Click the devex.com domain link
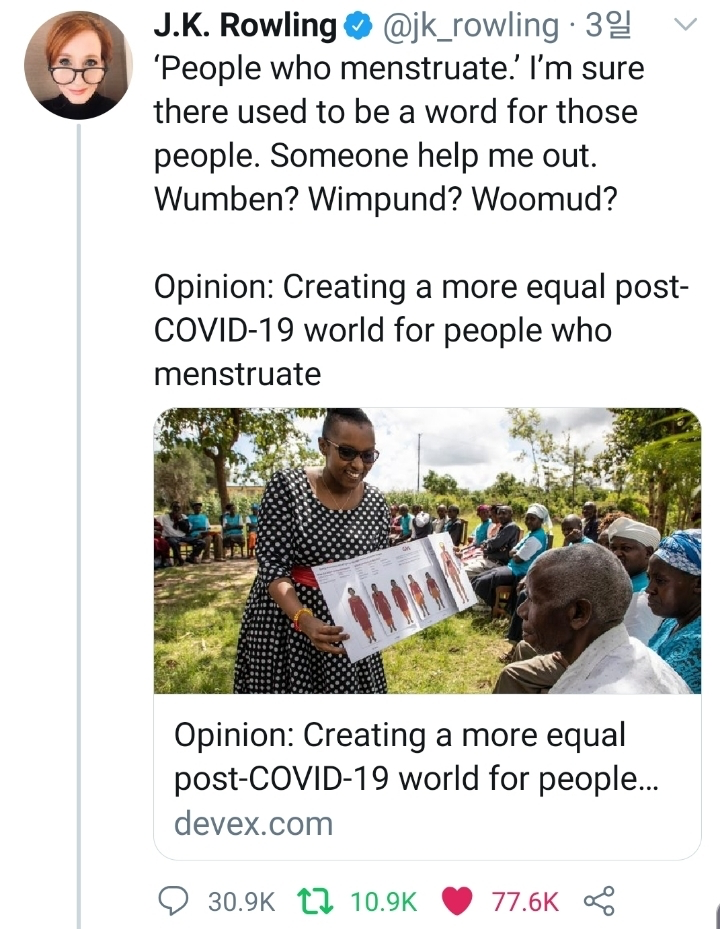Image resolution: width=720 pixels, height=929 pixels. tap(254, 824)
